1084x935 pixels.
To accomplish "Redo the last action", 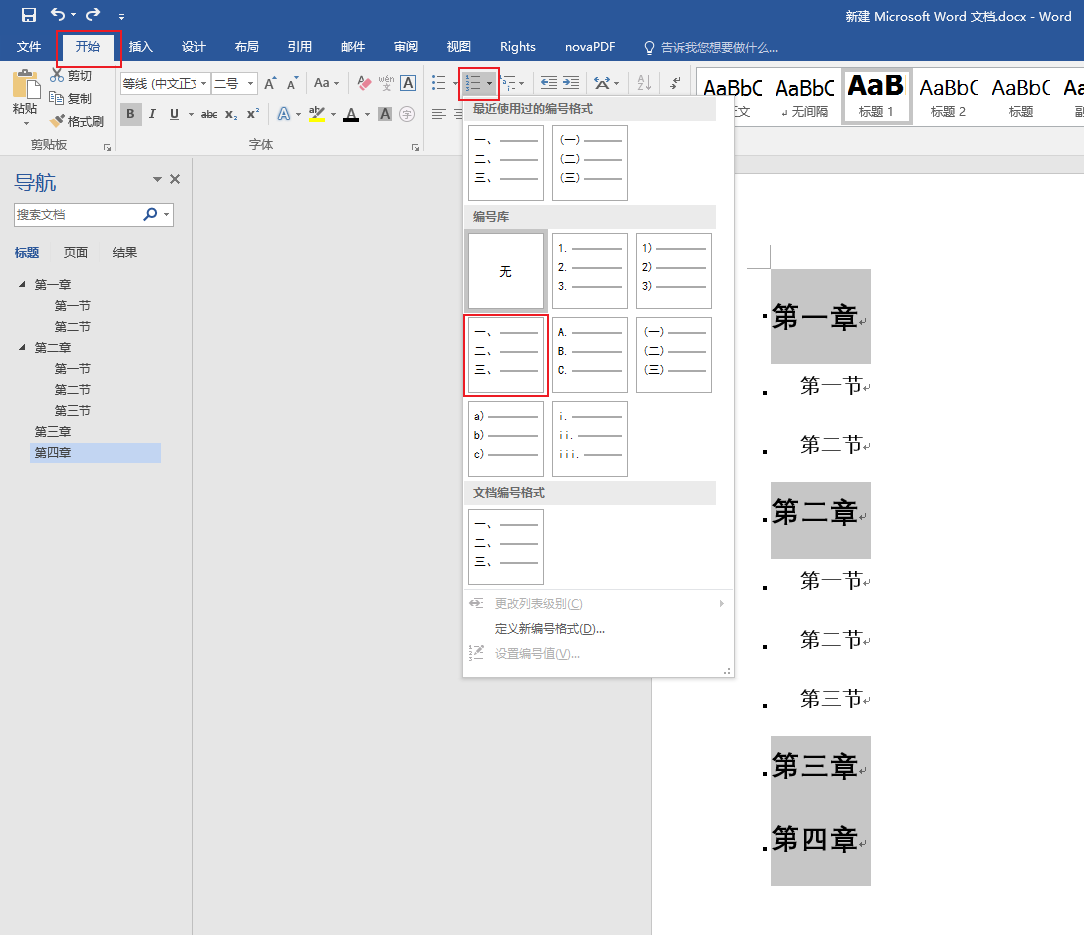I will click(93, 15).
